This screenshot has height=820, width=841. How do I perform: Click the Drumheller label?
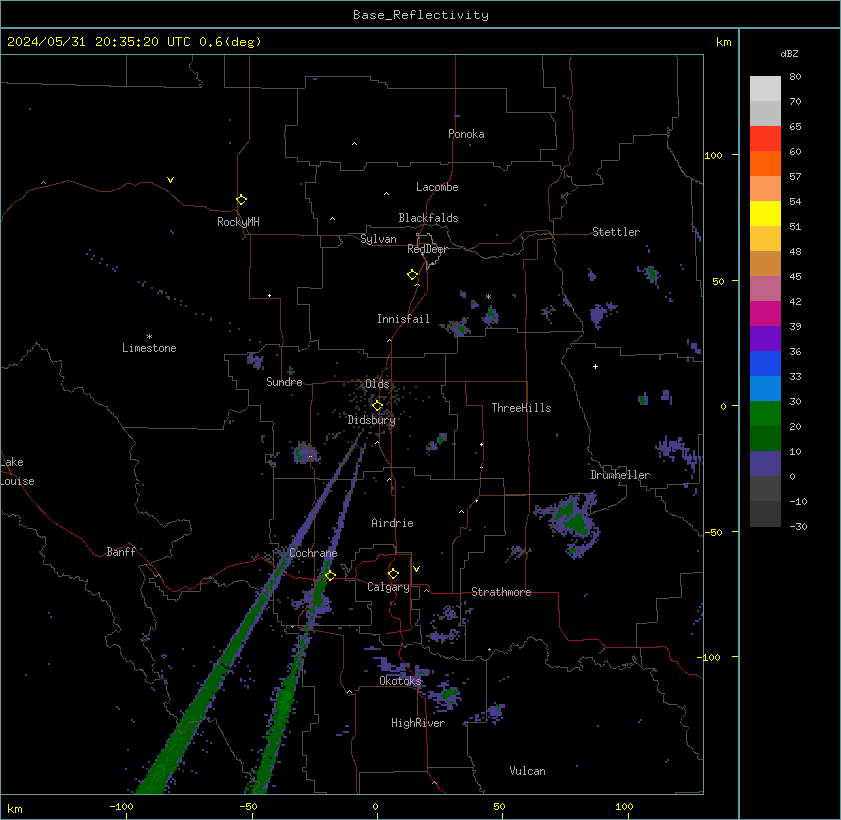tap(620, 475)
